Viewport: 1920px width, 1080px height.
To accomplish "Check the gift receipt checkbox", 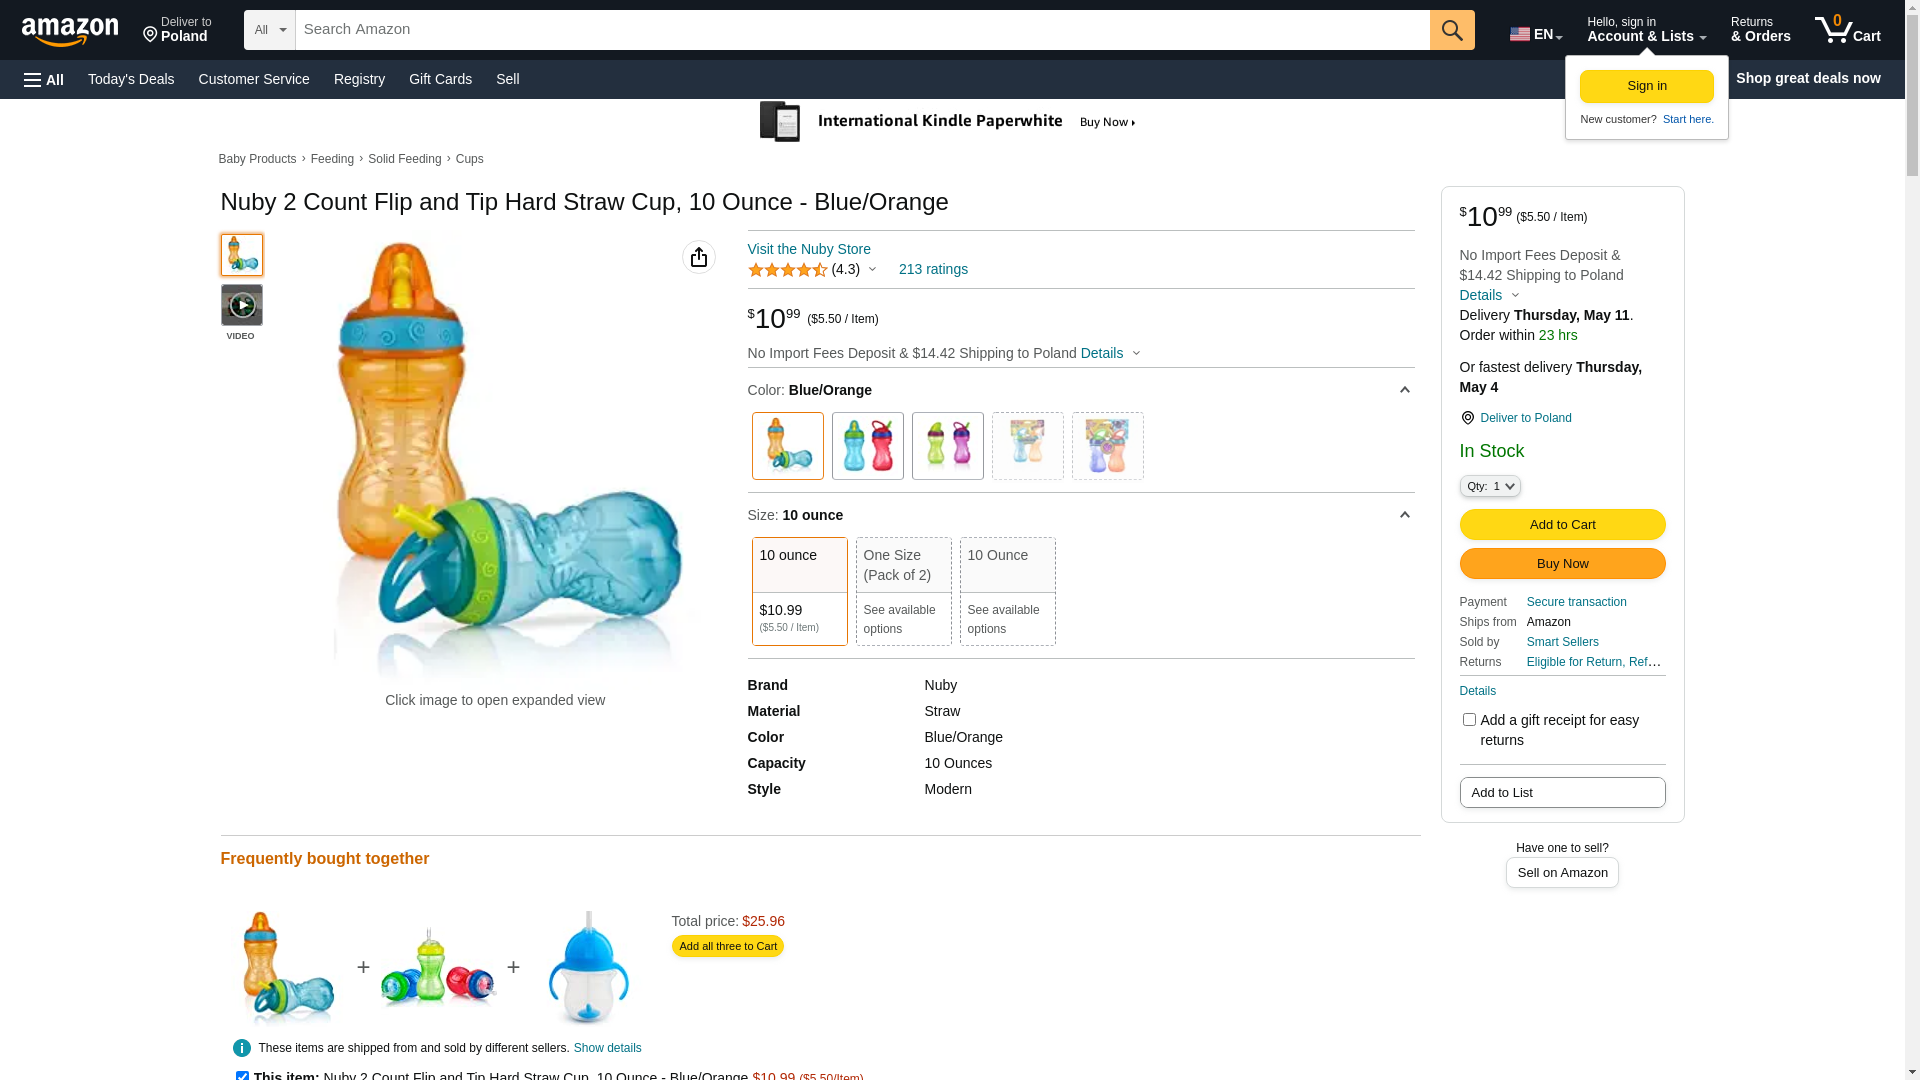I will (x=1469, y=720).
